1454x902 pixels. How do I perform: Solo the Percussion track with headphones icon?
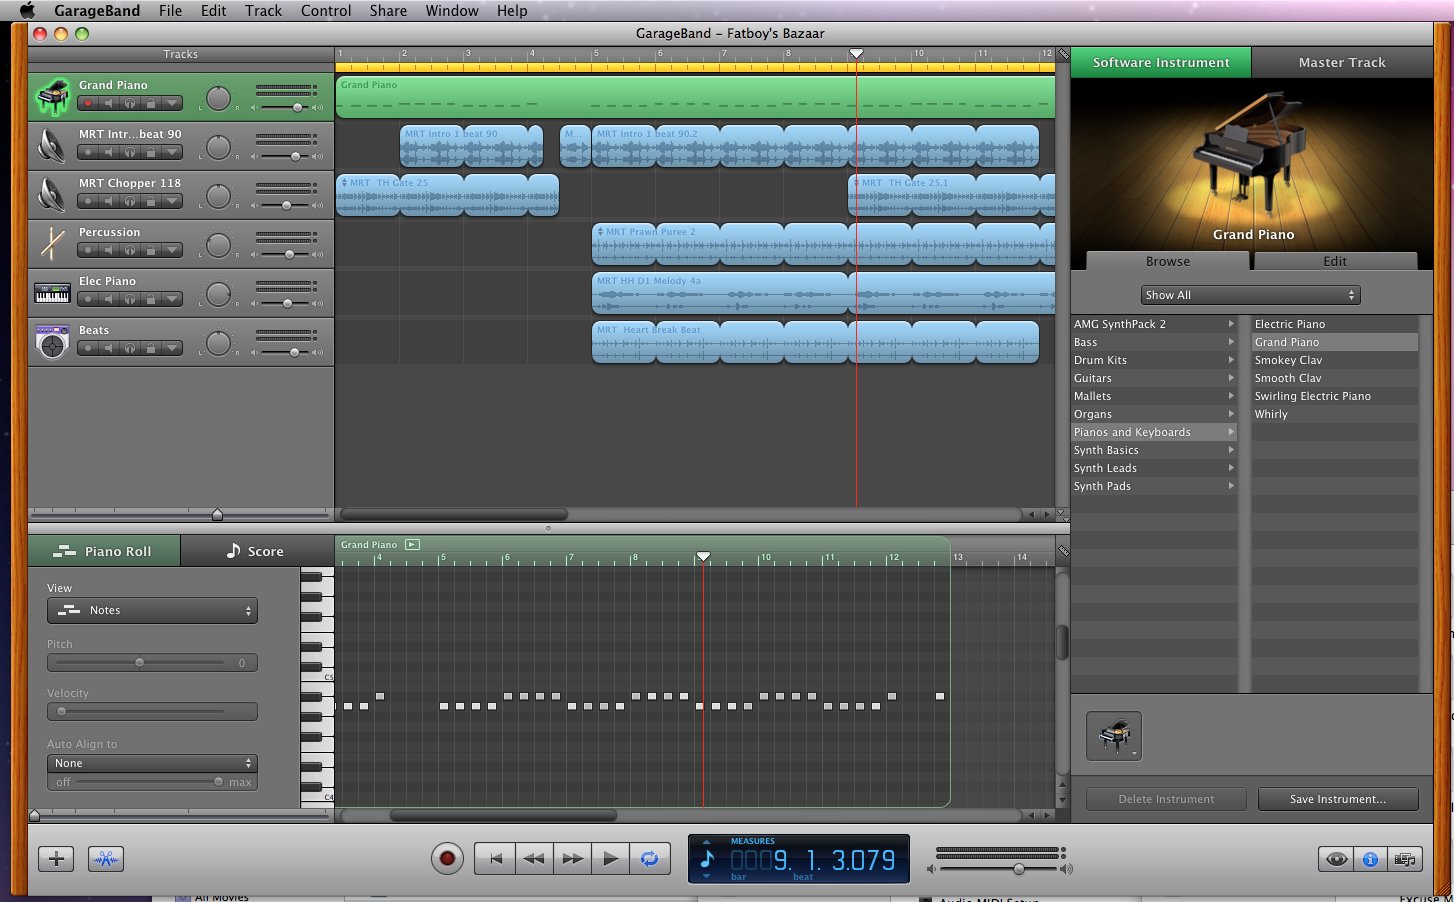tap(129, 250)
